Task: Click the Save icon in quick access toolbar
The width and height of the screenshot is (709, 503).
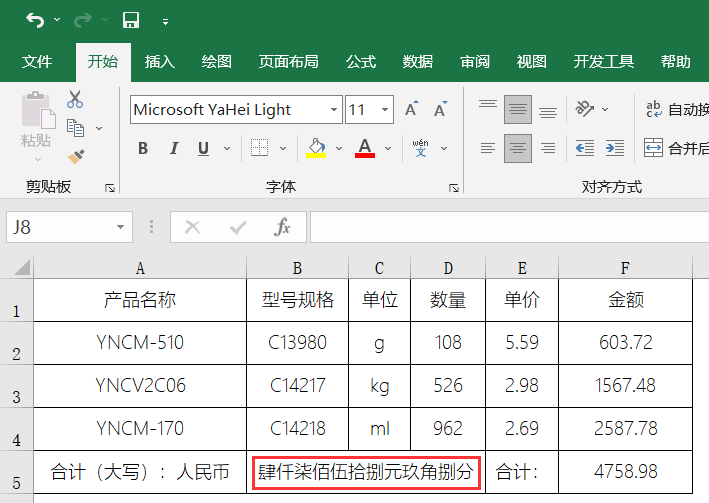Action: [130, 20]
